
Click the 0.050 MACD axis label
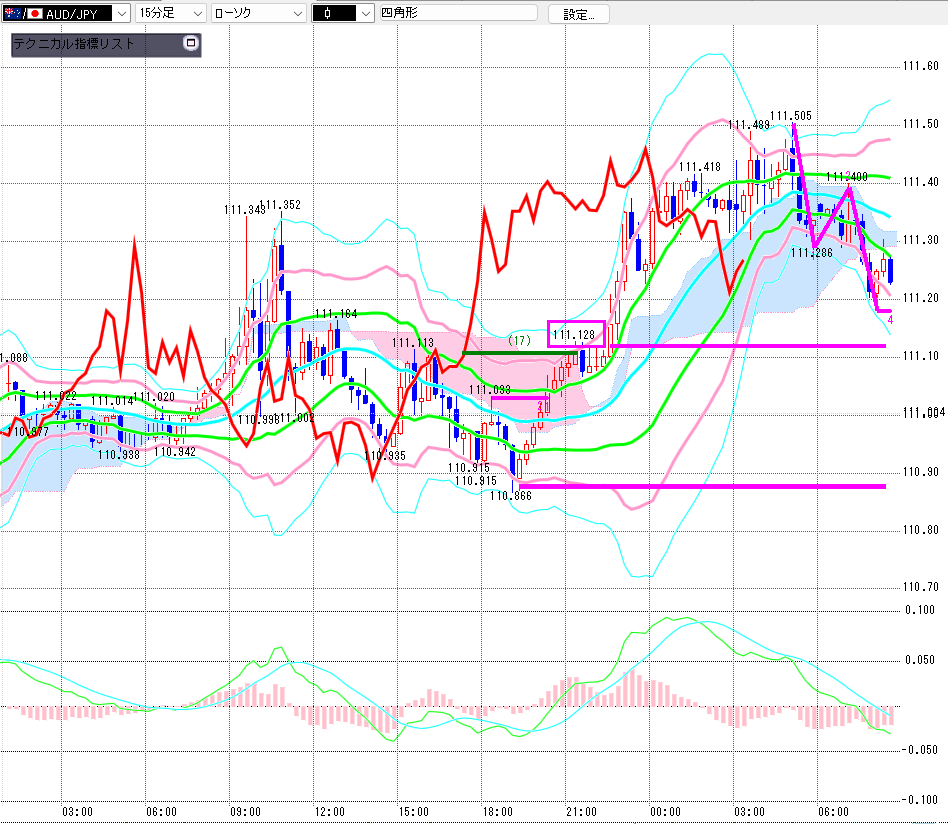tap(920, 660)
